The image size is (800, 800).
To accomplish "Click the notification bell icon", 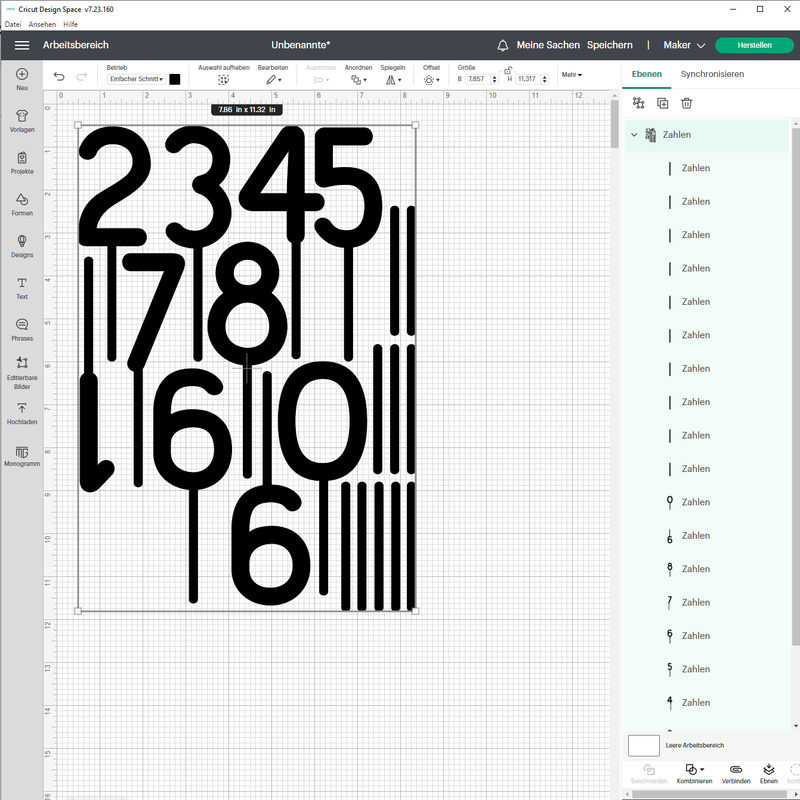I will [503, 45].
